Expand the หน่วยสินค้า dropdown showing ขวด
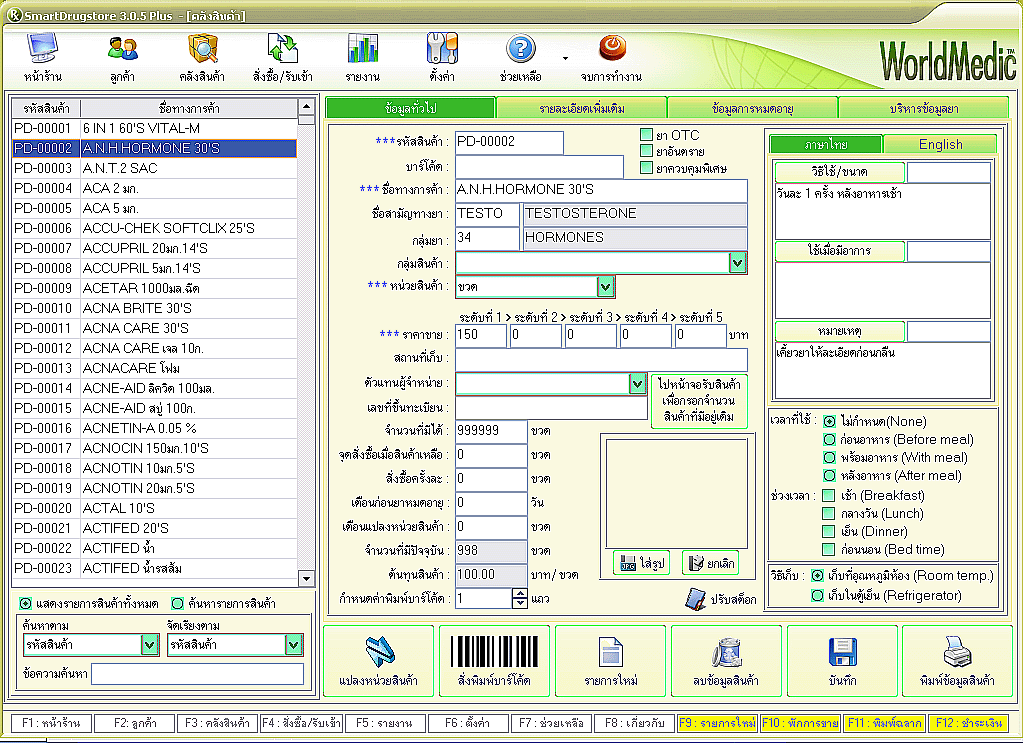 605,286
